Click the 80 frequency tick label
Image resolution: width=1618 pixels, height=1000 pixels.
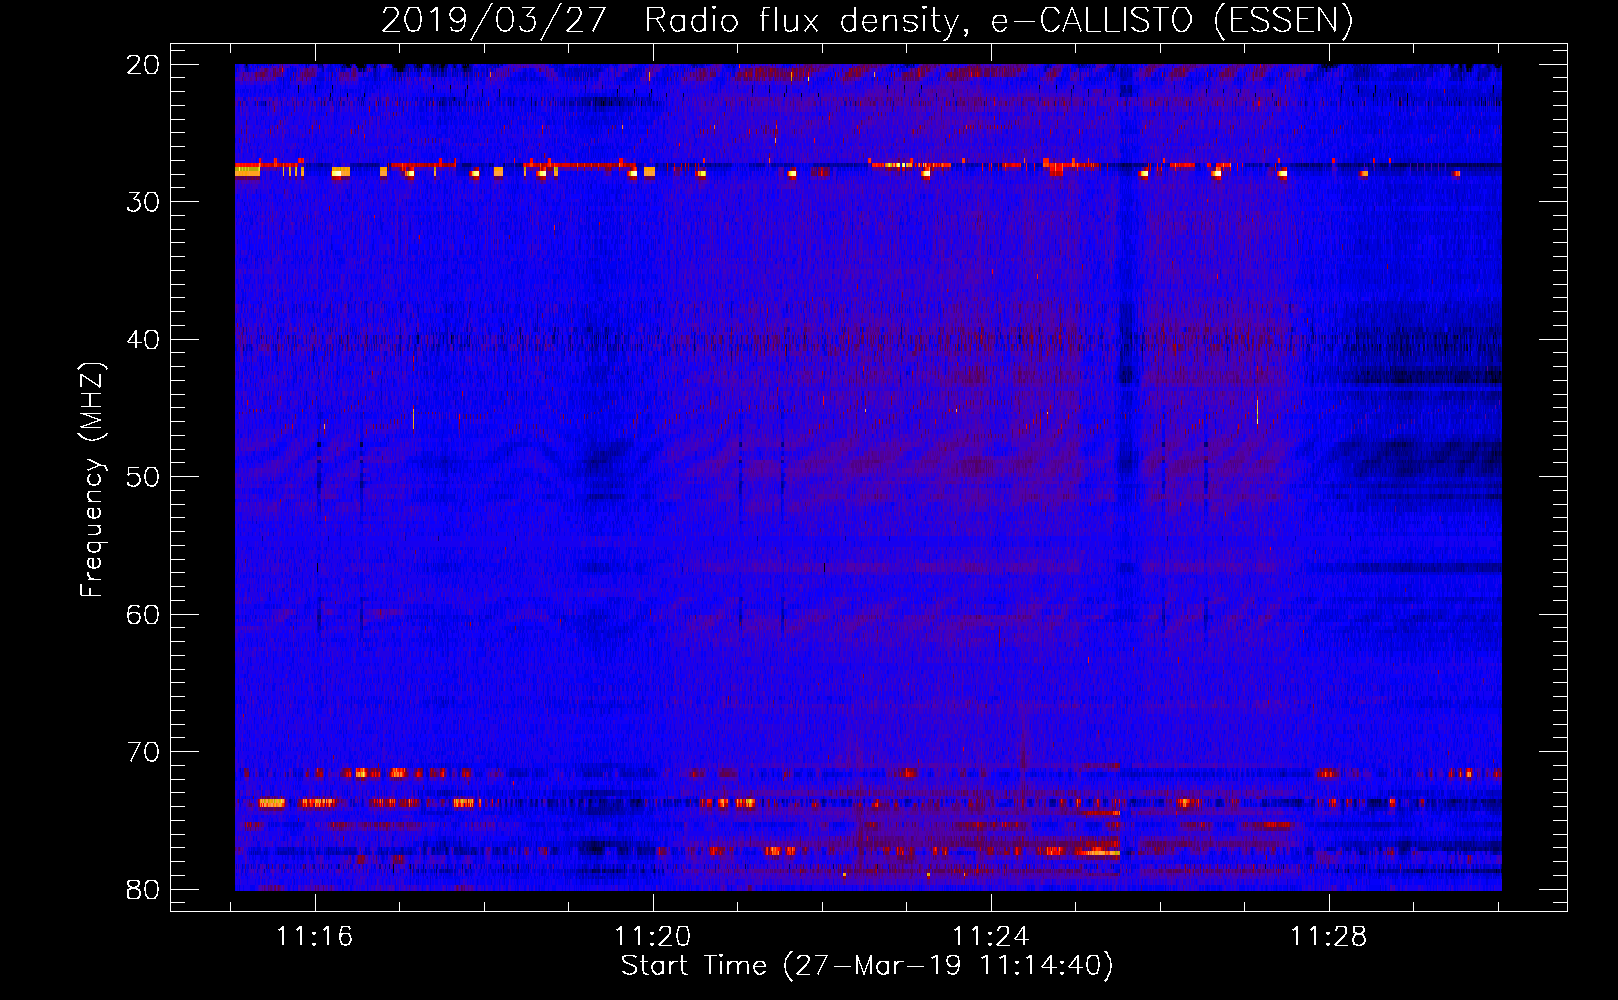point(144,889)
